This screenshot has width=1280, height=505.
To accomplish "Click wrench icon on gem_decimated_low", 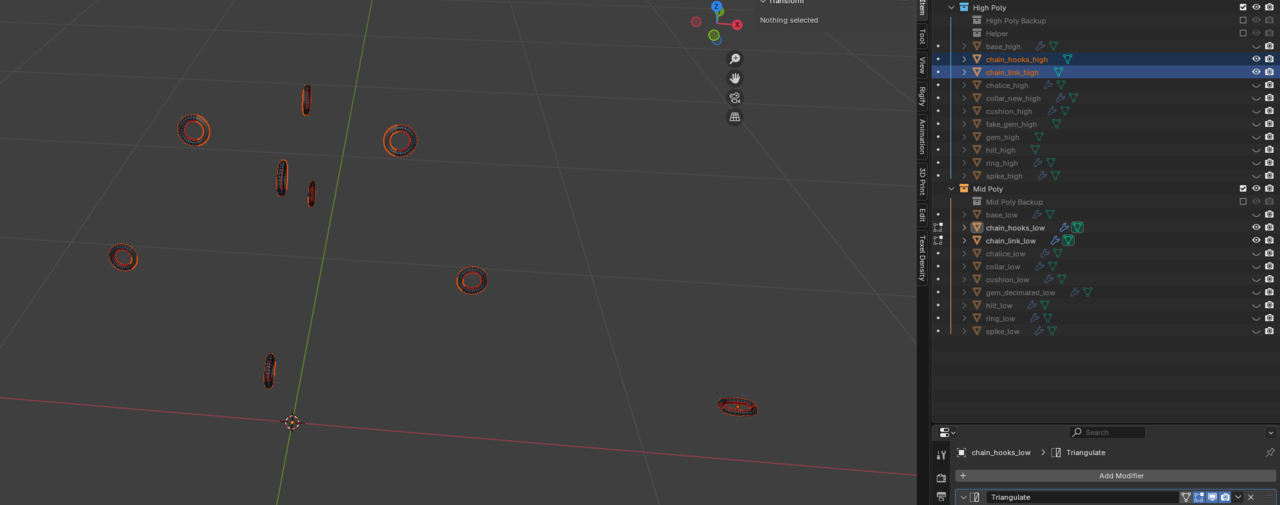I will pos(1074,293).
